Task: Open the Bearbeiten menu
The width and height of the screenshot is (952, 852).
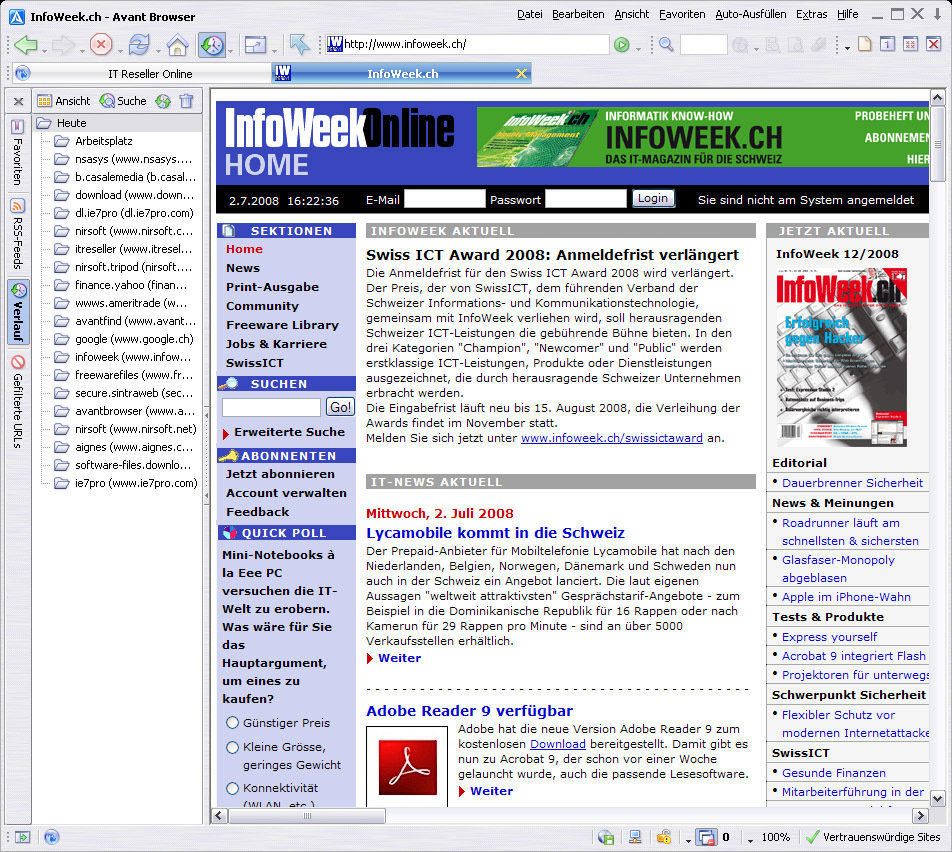Action: [578, 15]
